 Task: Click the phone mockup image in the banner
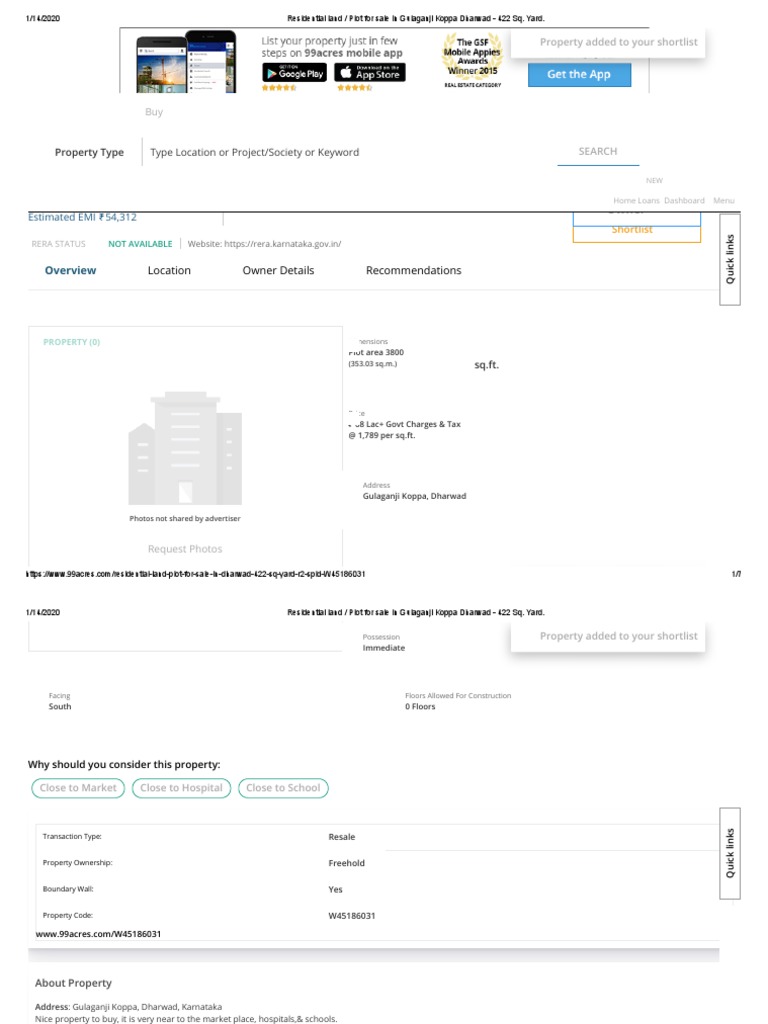pos(185,62)
